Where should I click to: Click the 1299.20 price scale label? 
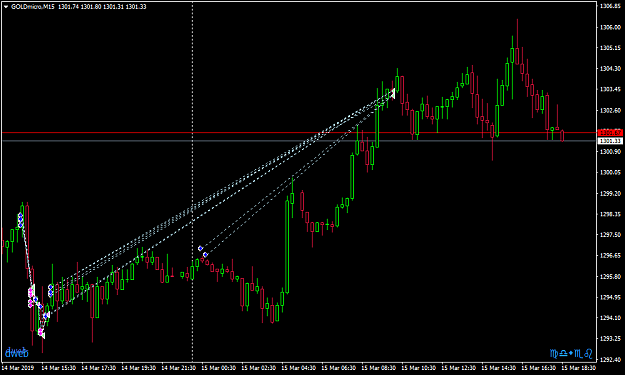[610, 193]
